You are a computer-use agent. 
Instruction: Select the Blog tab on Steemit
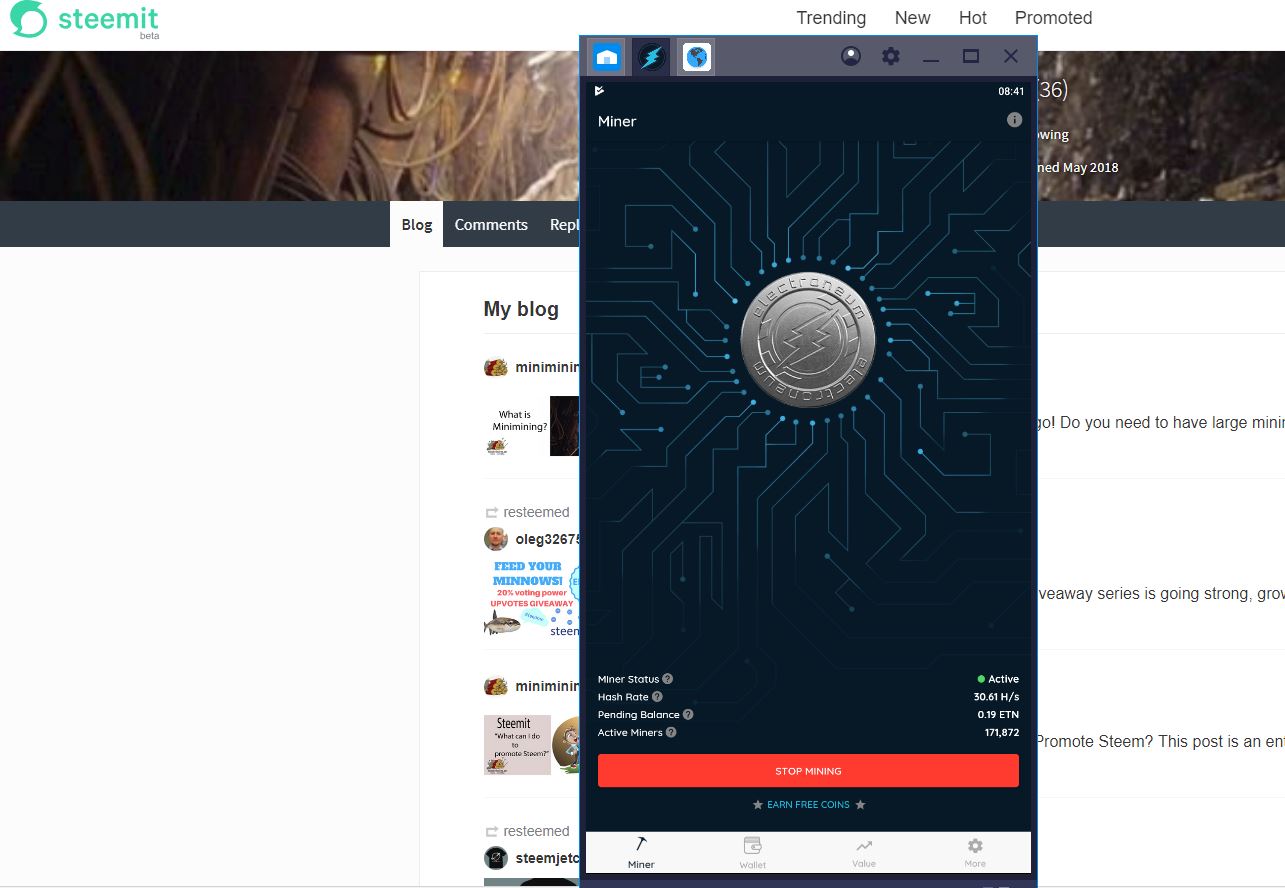[x=416, y=225]
